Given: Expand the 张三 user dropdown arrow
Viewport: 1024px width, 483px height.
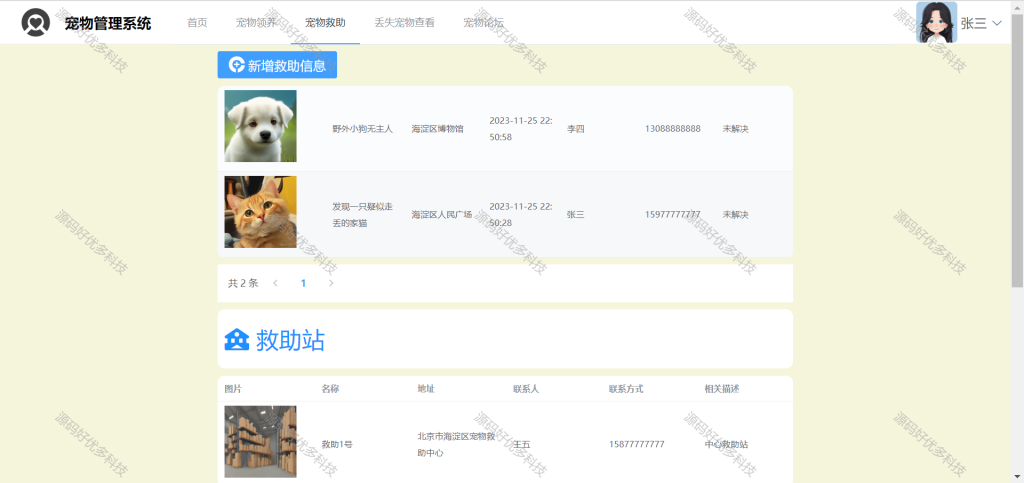Looking at the screenshot, I should [997, 23].
